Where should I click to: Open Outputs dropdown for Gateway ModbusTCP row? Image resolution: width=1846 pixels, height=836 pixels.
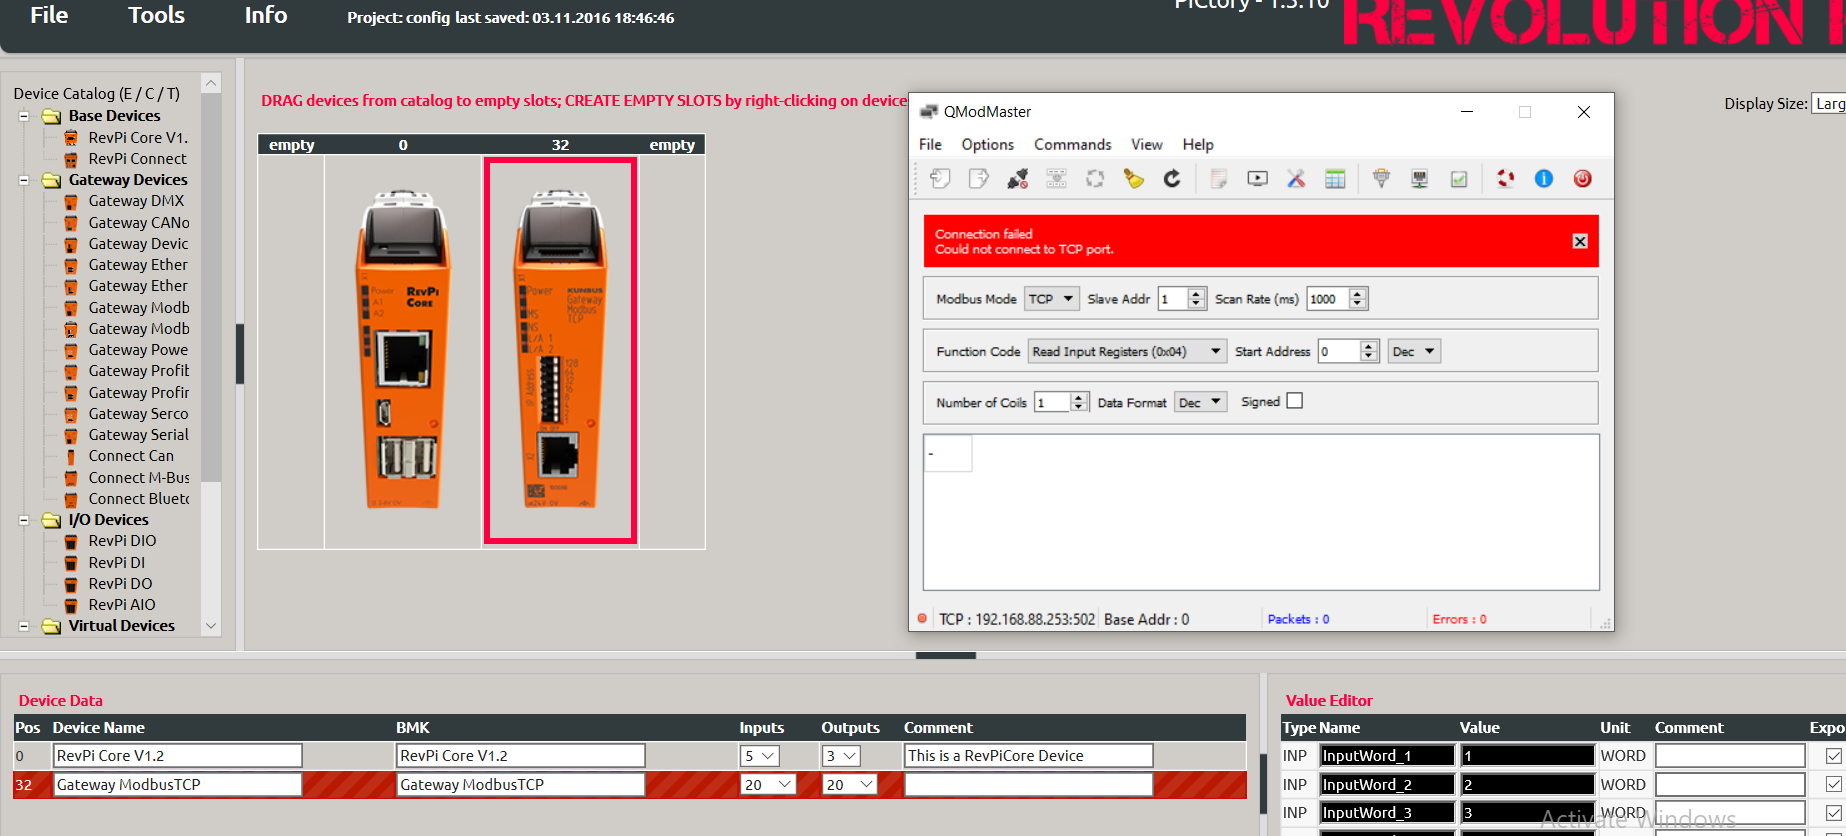(850, 785)
